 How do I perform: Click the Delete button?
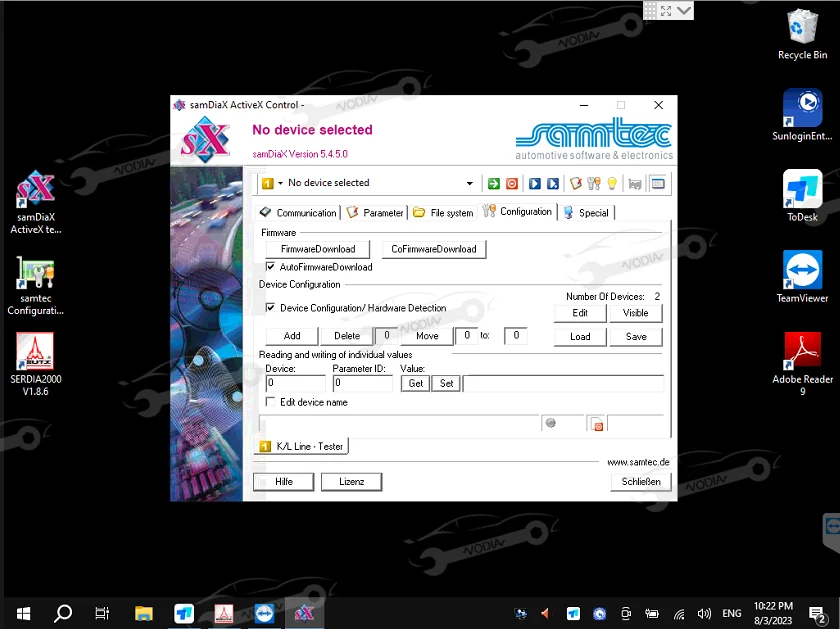click(x=347, y=336)
